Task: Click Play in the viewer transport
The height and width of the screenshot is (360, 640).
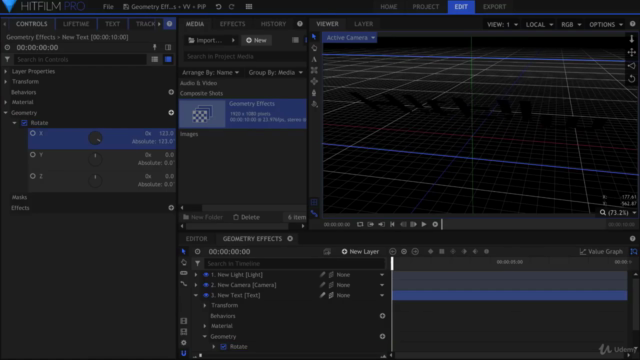Action: click(424, 224)
